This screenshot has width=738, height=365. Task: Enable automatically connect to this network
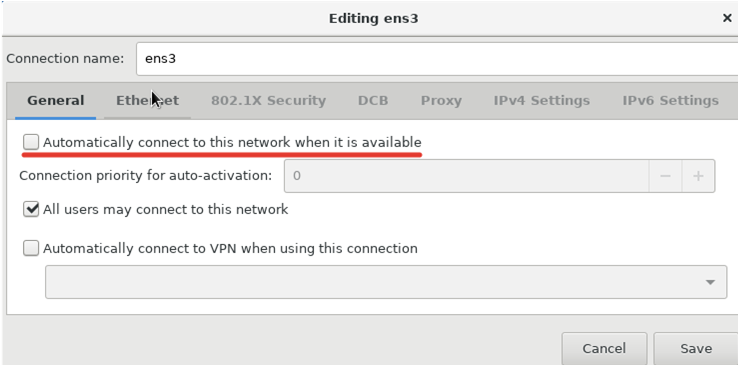coord(31,142)
